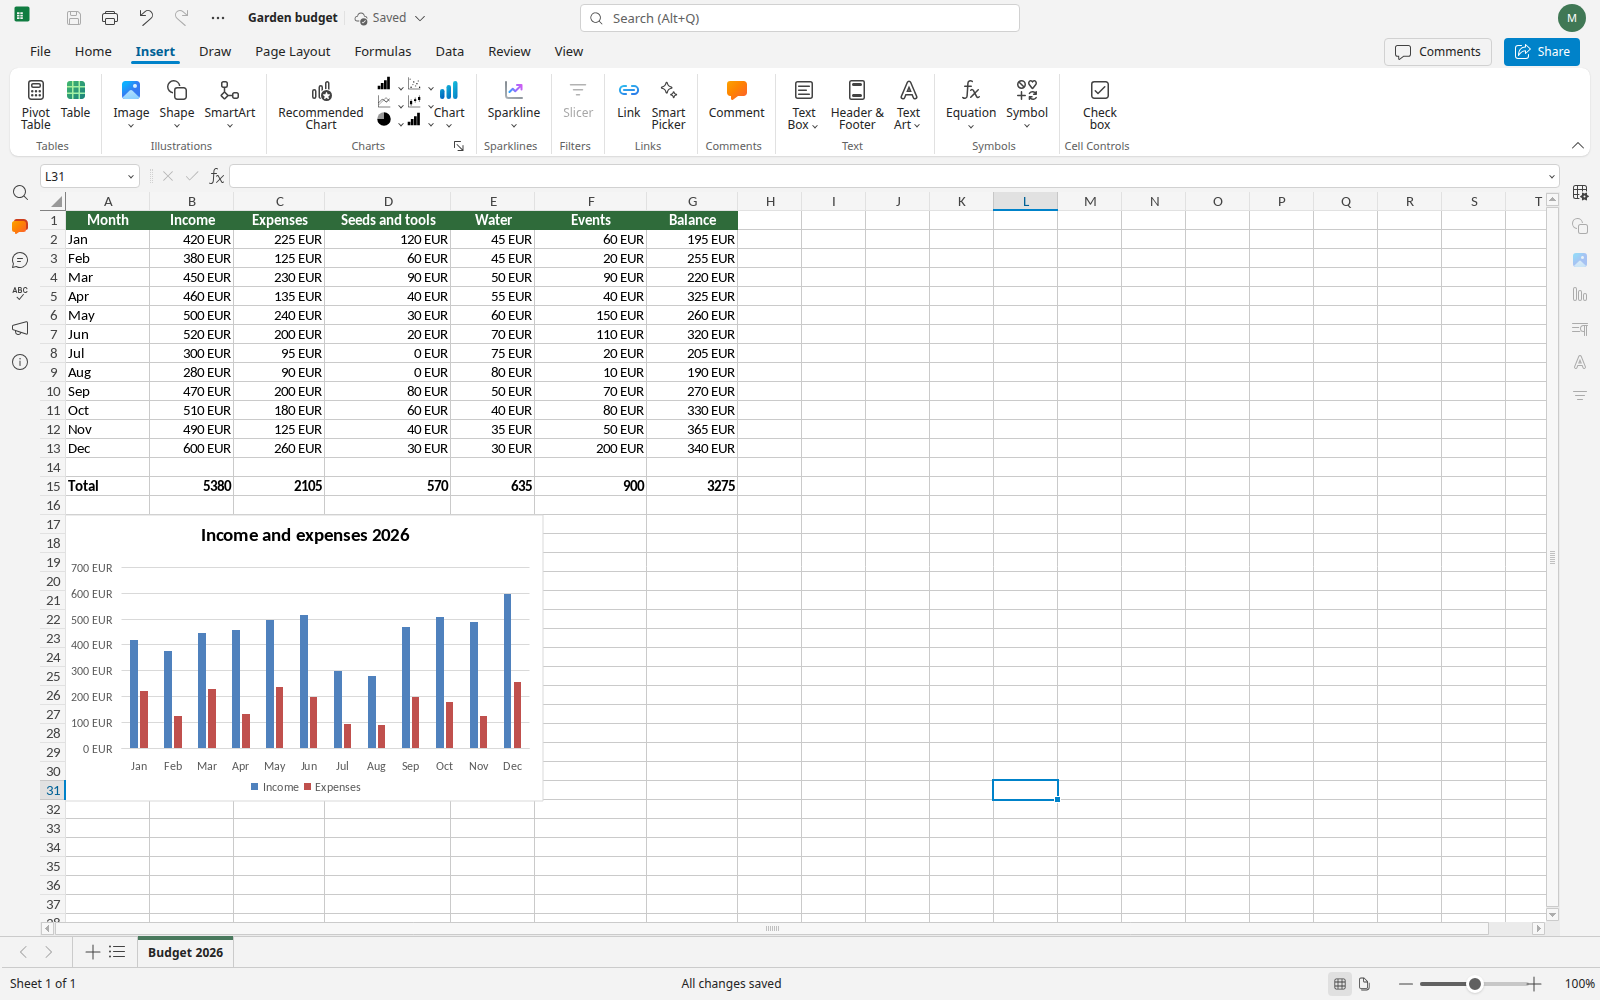This screenshot has height=1000, width=1600.
Task: Open the spelling check sidebar icon
Action: (x=20, y=293)
